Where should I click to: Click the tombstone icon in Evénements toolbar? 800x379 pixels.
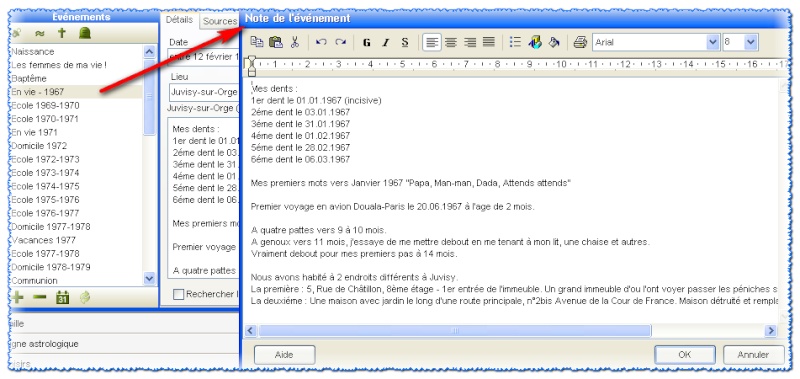pyautogui.click(x=84, y=34)
